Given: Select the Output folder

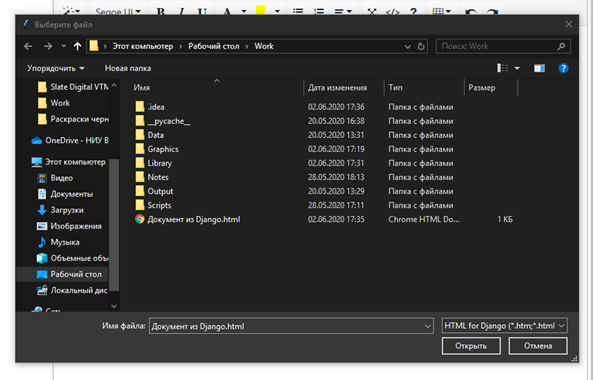Looking at the screenshot, I should pos(154,191).
